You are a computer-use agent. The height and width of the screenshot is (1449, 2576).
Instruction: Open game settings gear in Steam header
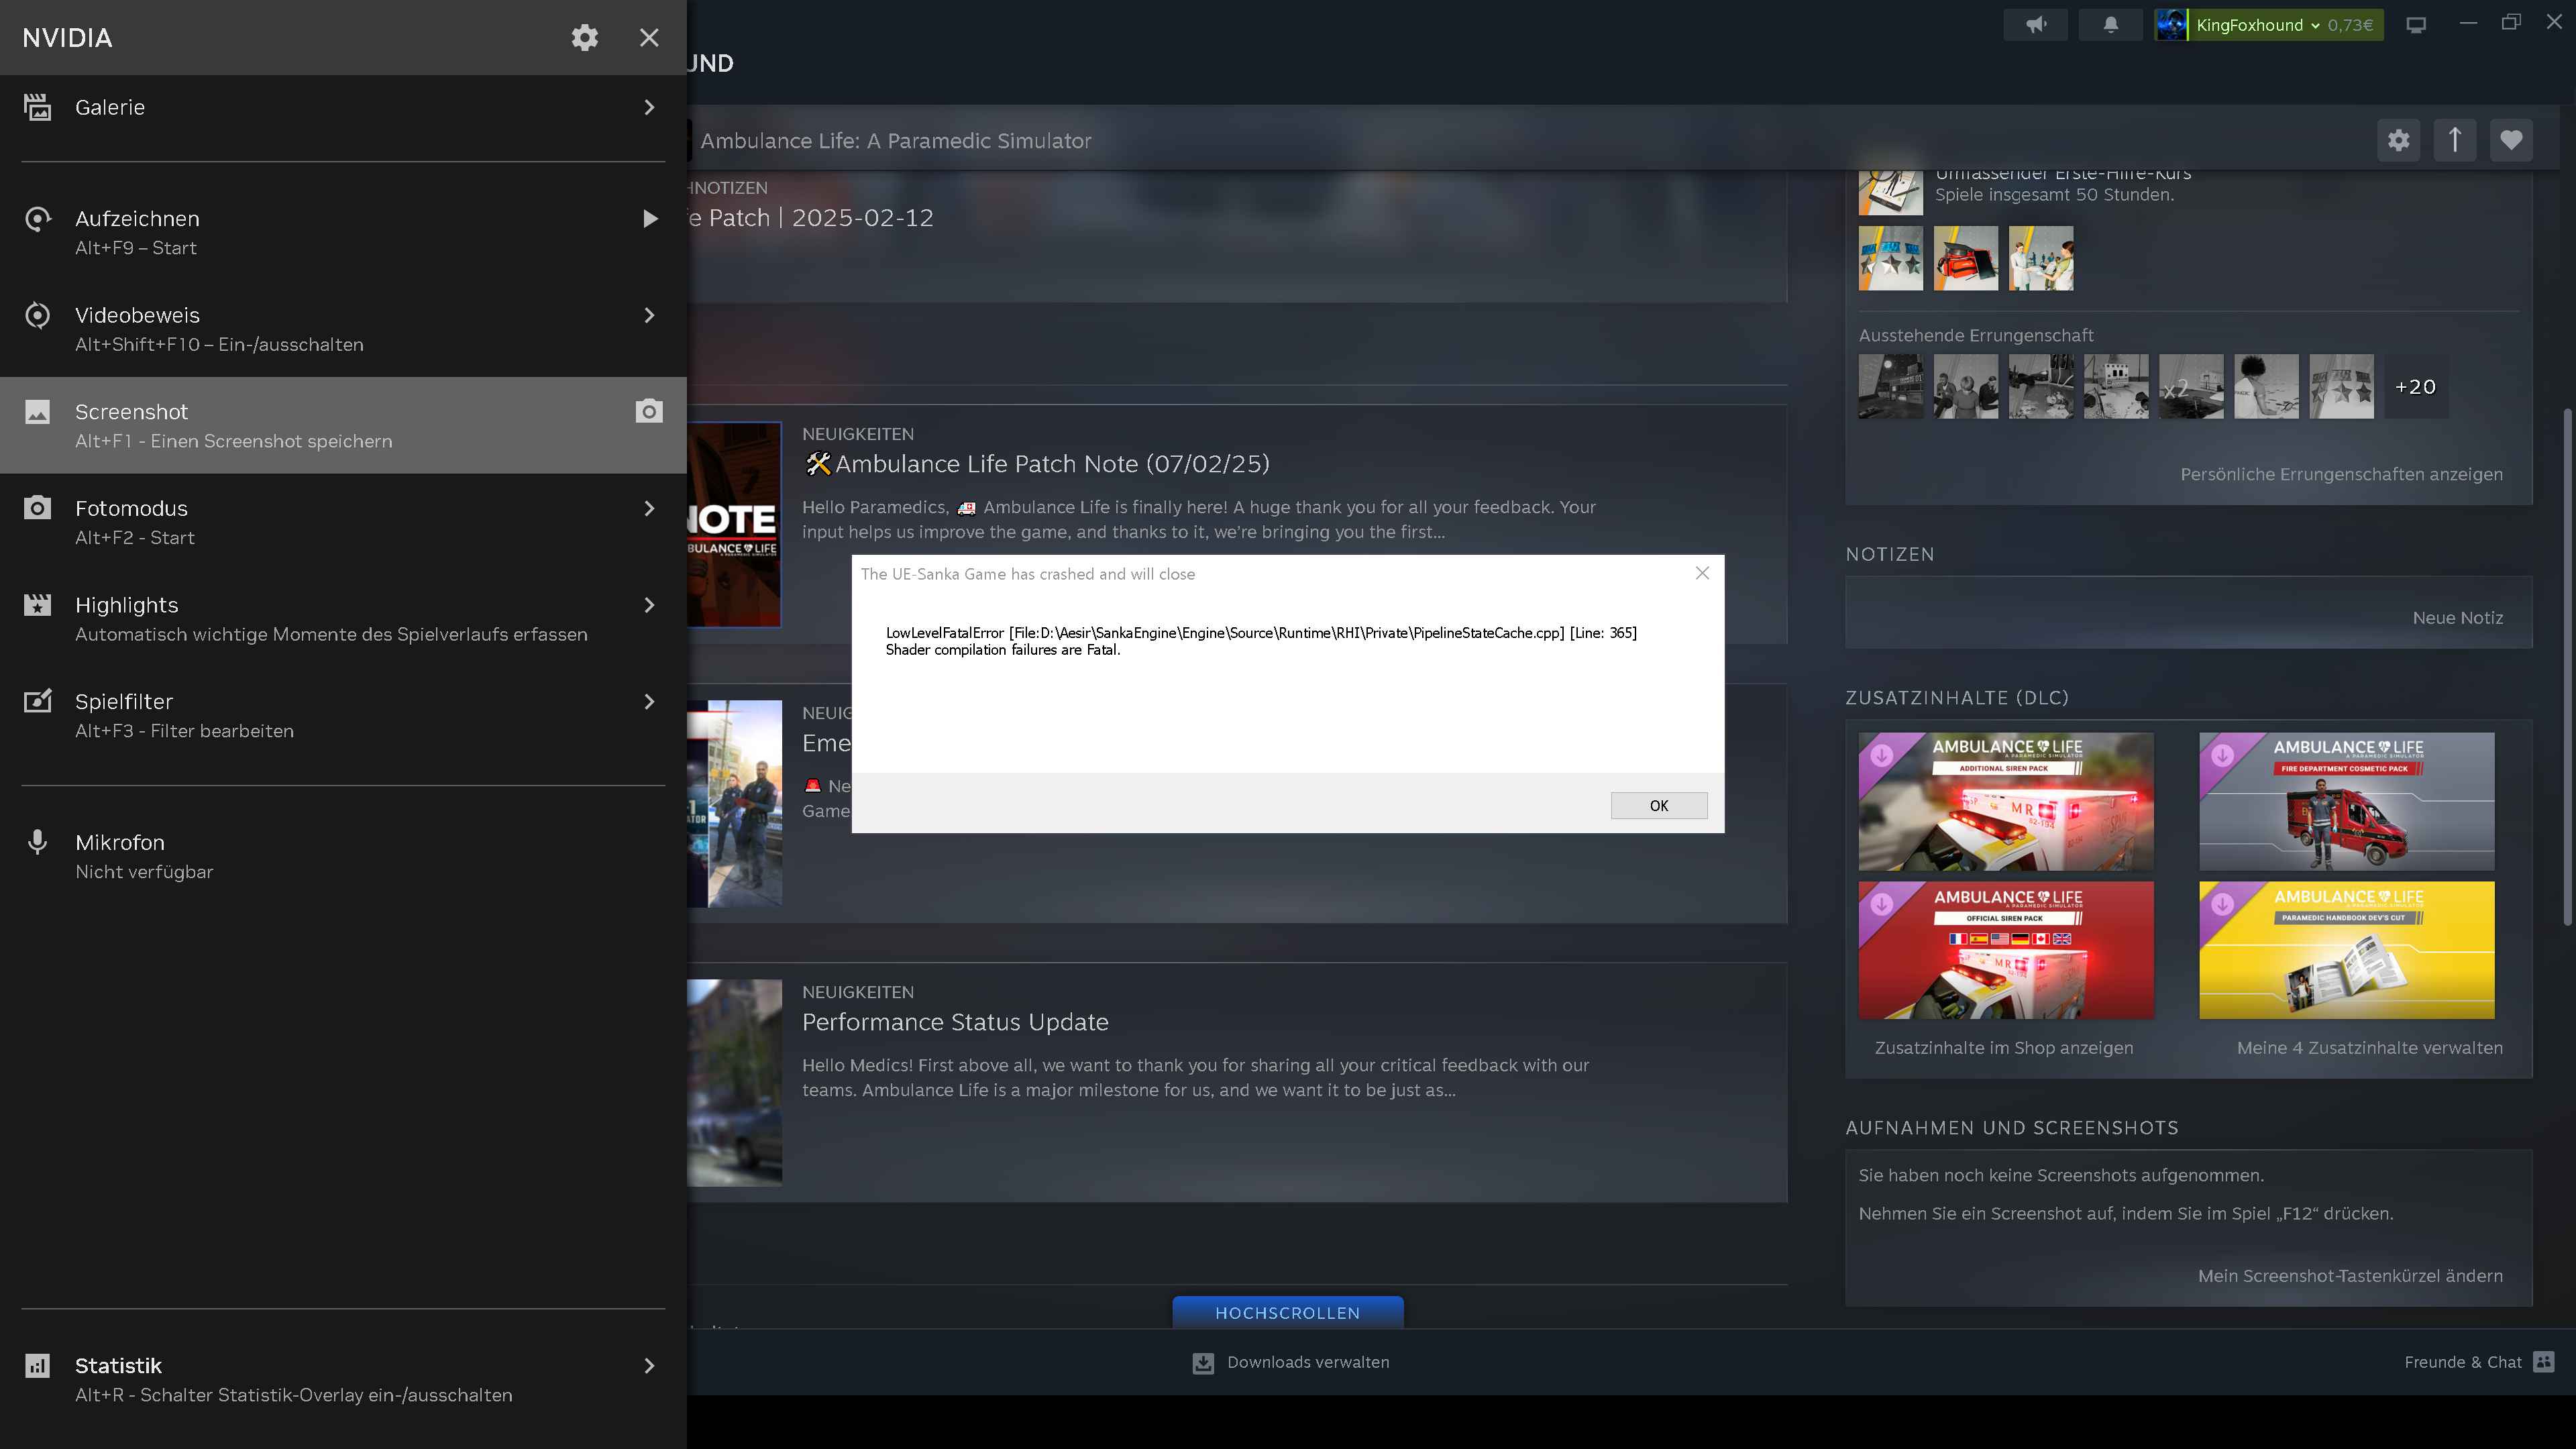2398,140
